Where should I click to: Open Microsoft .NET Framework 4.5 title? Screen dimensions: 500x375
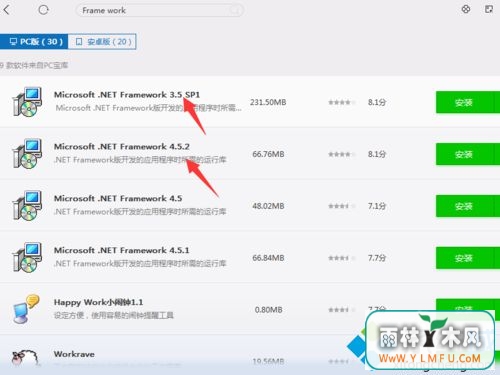[118, 198]
